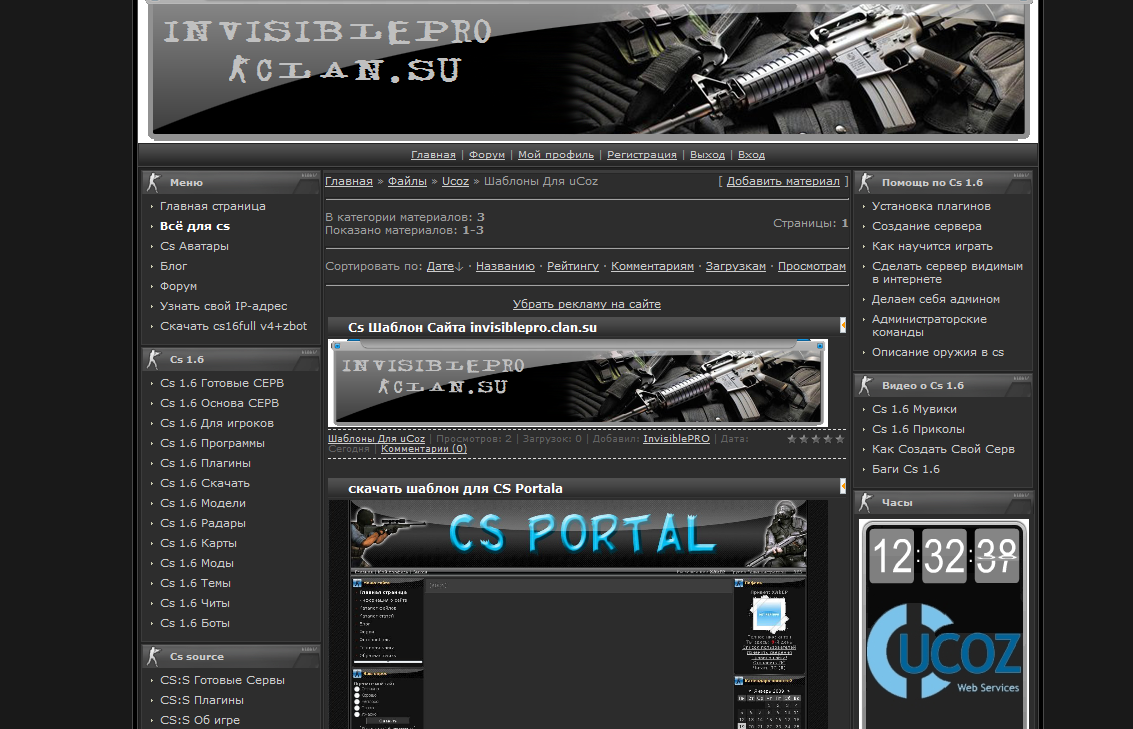
Task: Click Убрать рекламу на сайте
Action: tap(587, 304)
